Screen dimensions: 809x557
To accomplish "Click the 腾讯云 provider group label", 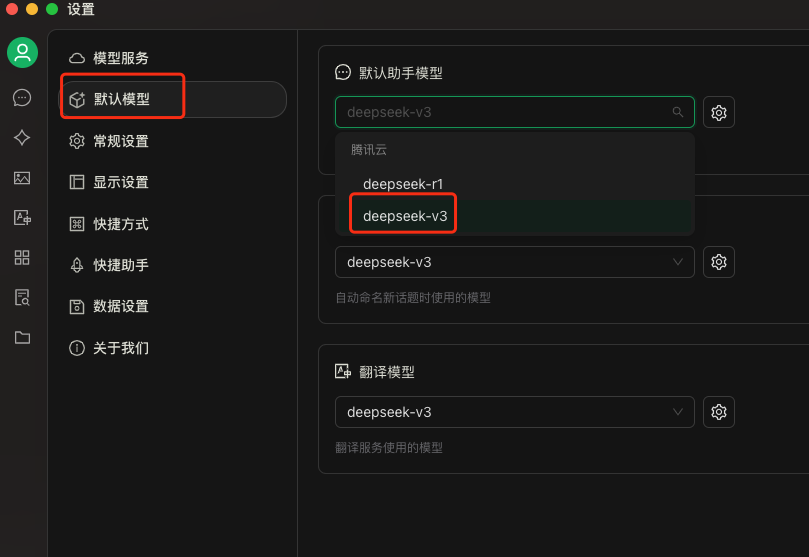I will point(368,150).
